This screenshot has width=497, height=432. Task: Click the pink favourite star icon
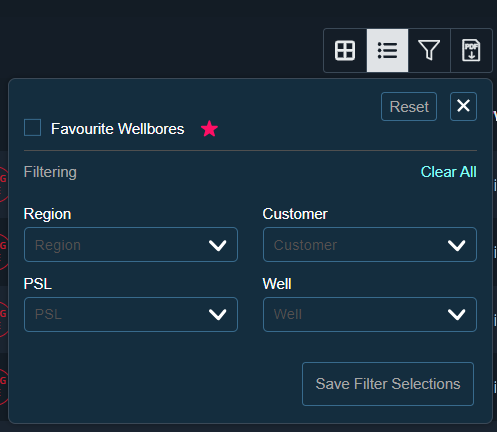[x=209, y=129]
